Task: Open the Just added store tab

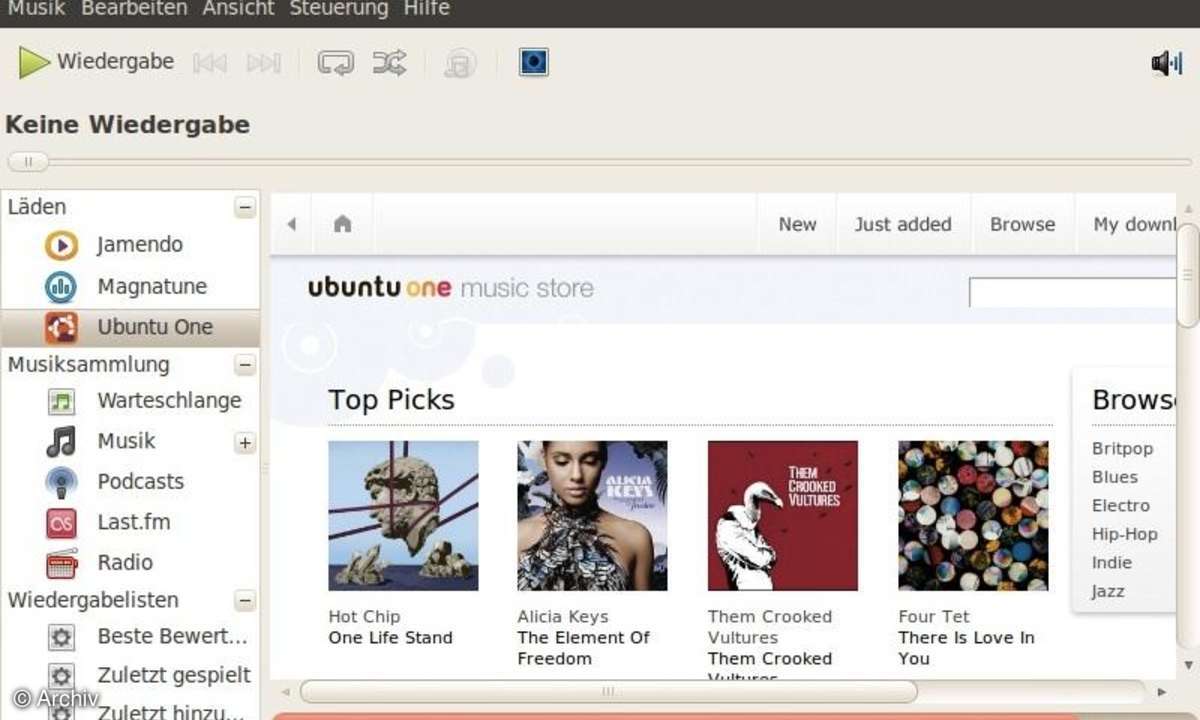Action: 903,224
